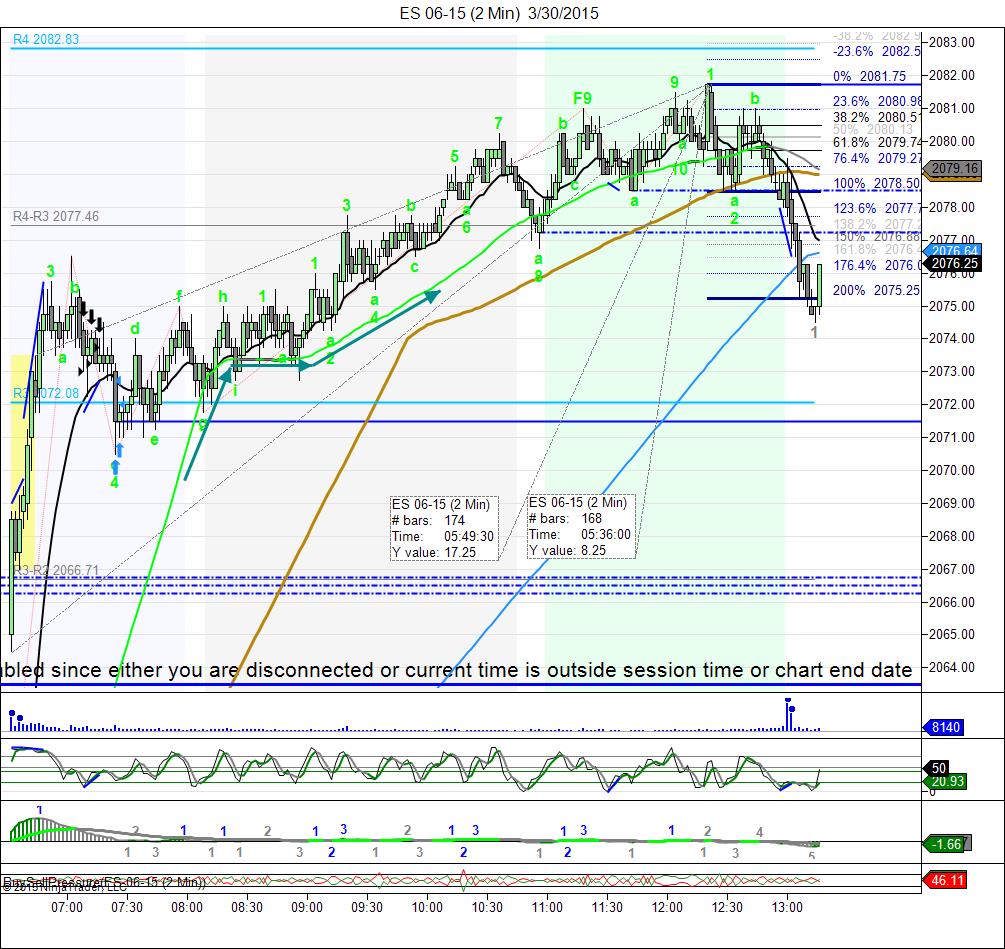Click the '100% 2078.50' Fibonacci label
The width and height of the screenshot is (1005, 949).
pyautogui.click(x=876, y=183)
